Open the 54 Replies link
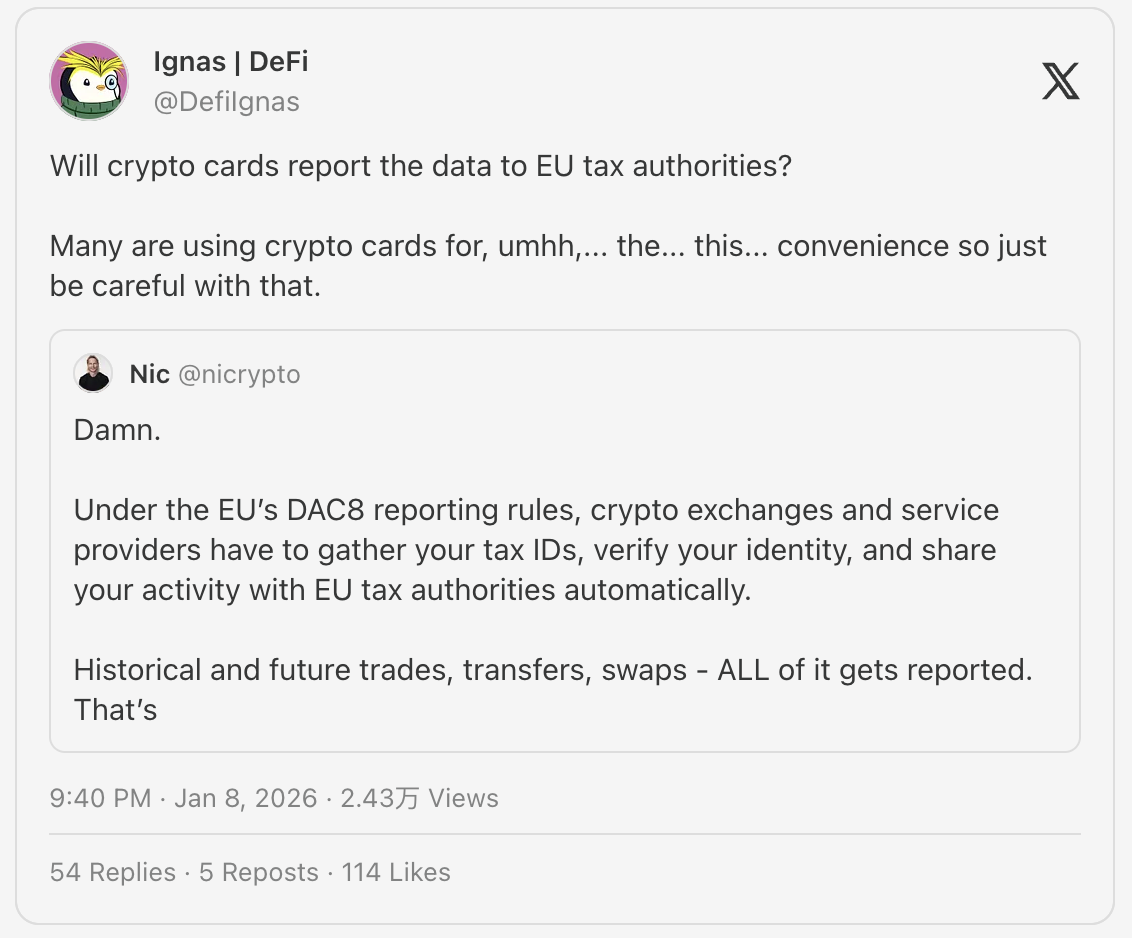 [112, 872]
